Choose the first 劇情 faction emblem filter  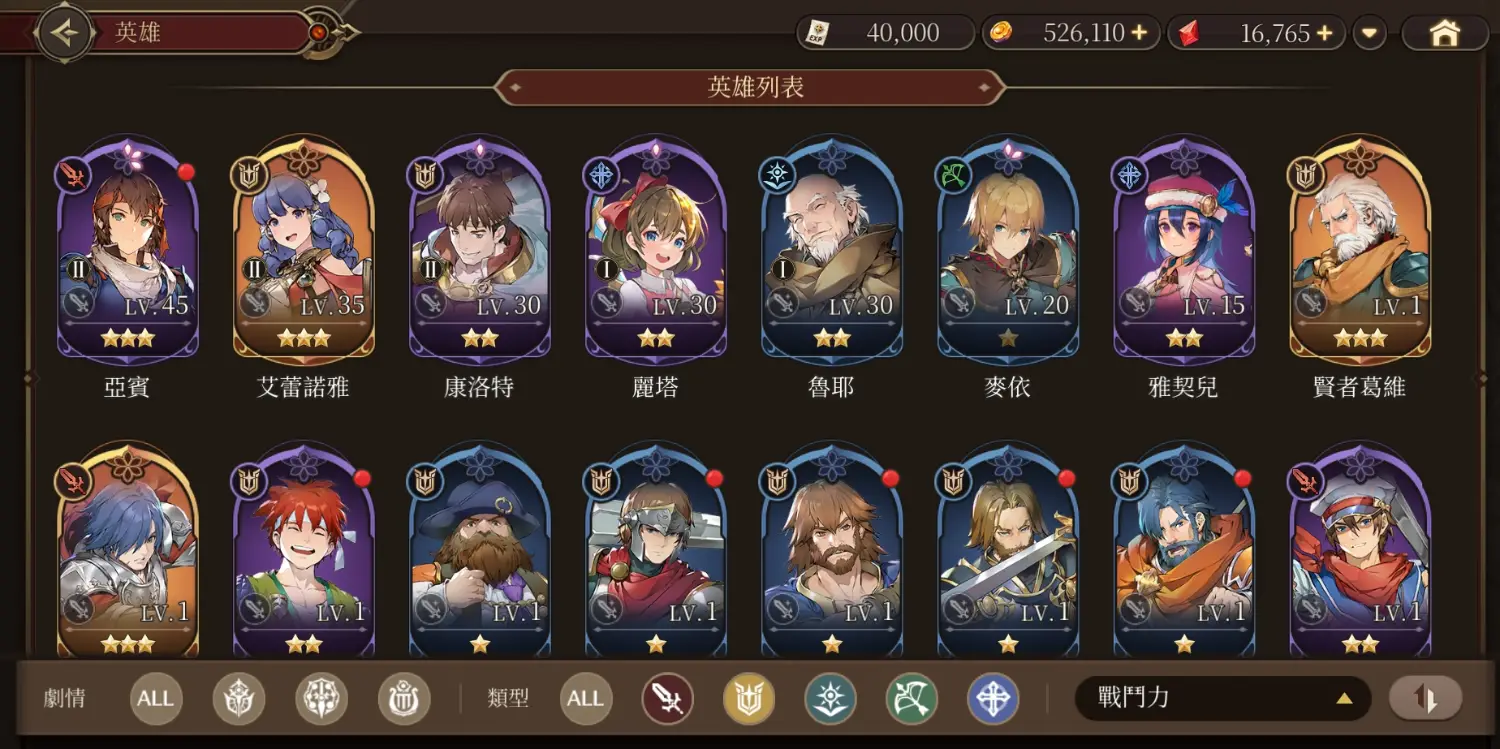239,698
